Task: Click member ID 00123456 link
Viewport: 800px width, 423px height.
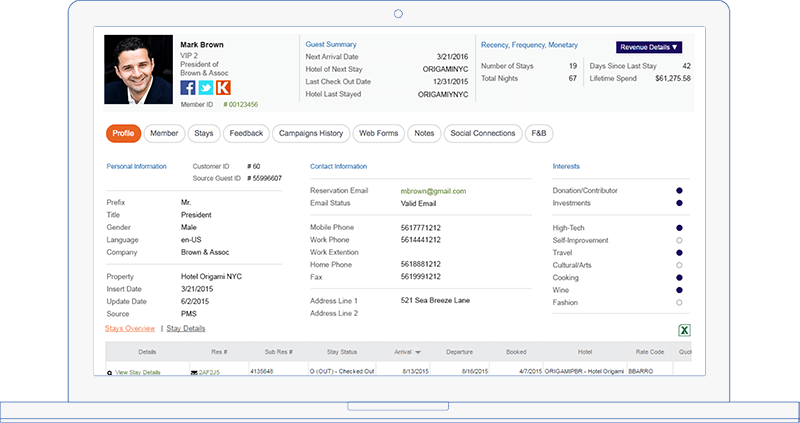Action: click(240, 104)
